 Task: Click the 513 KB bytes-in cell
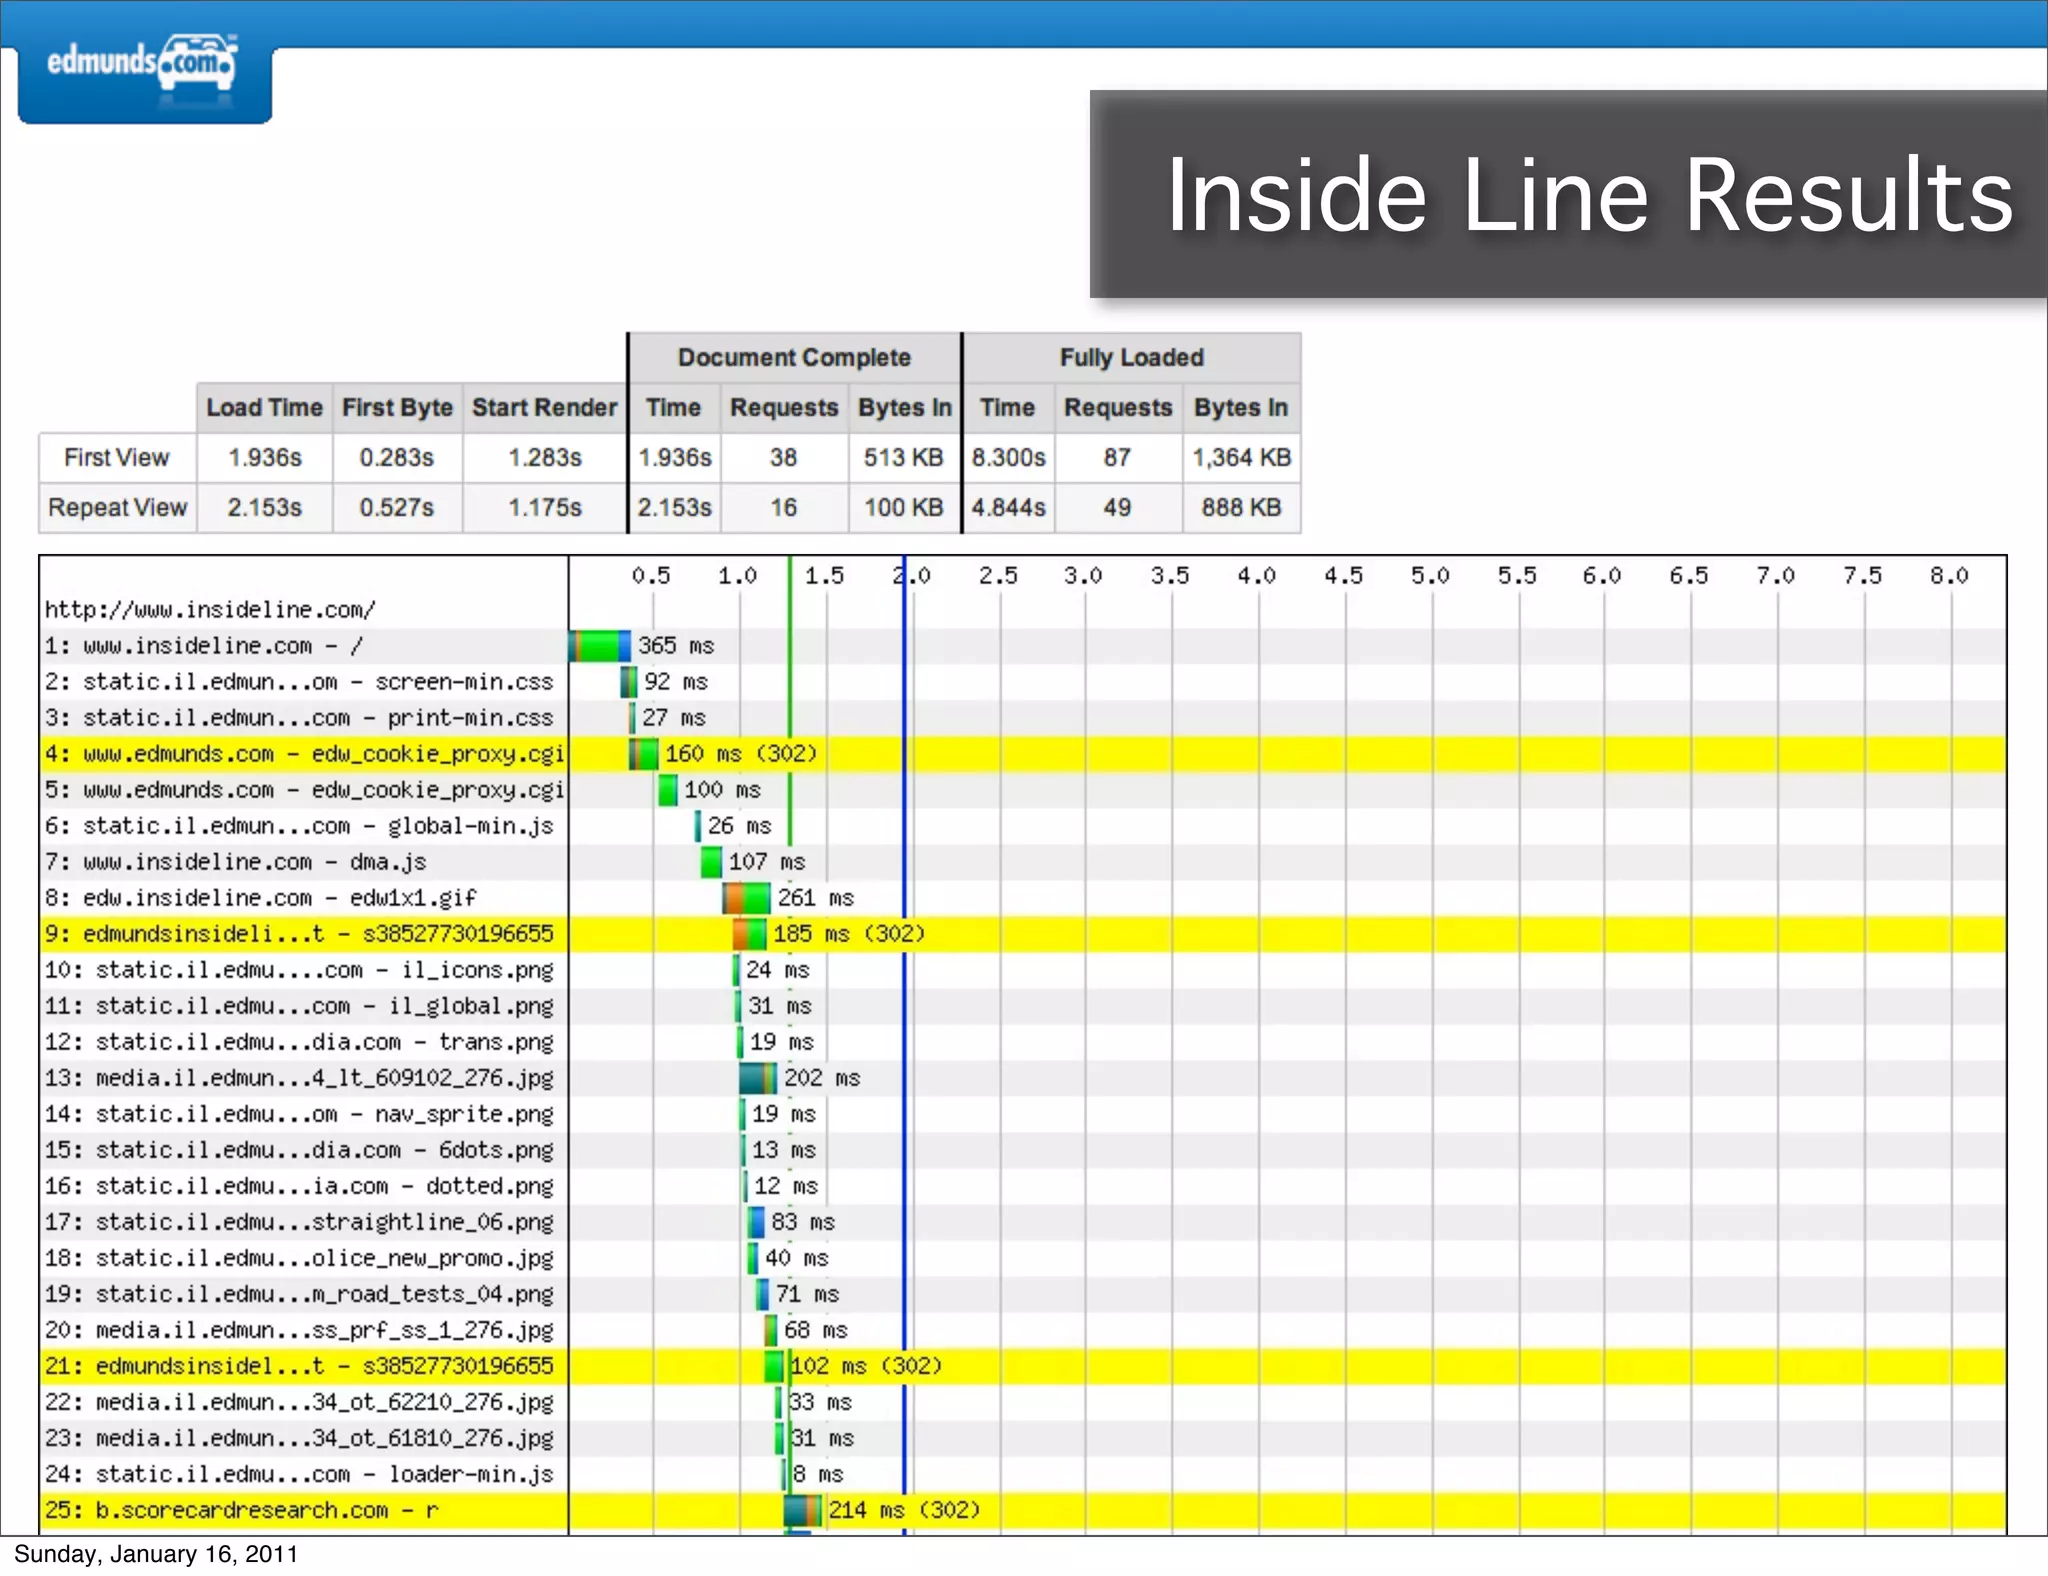(x=904, y=457)
